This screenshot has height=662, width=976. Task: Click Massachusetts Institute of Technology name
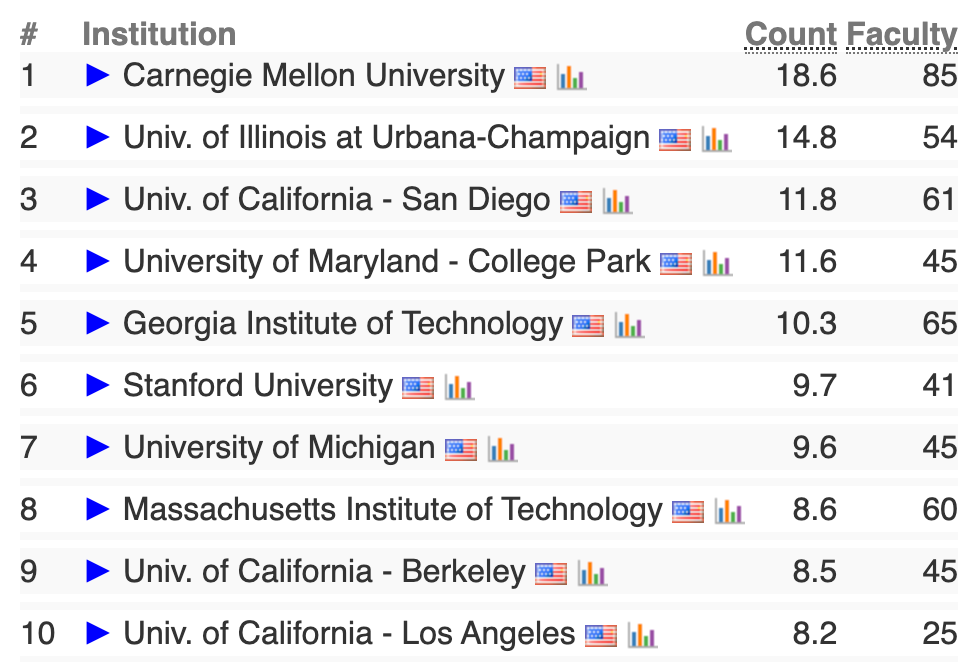[x=393, y=510]
